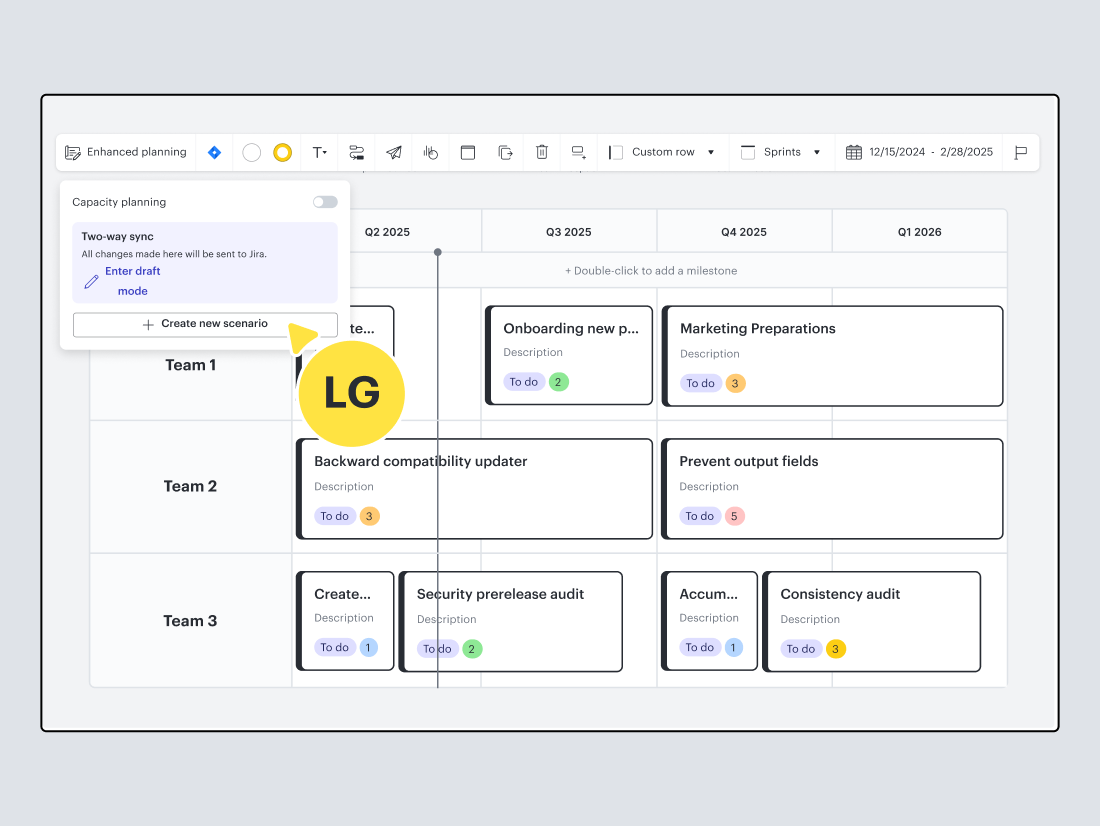Click the add row icon
The image size is (1100, 826).
[579, 152]
